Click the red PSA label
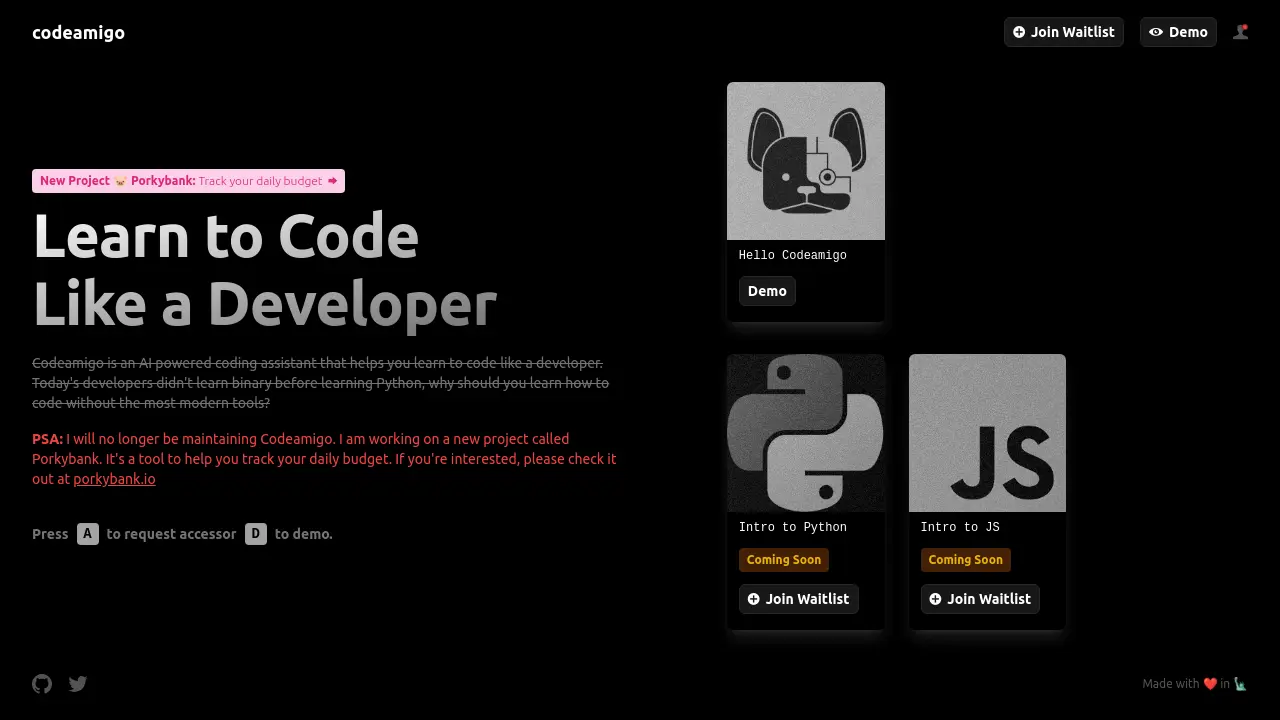 pos(47,439)
